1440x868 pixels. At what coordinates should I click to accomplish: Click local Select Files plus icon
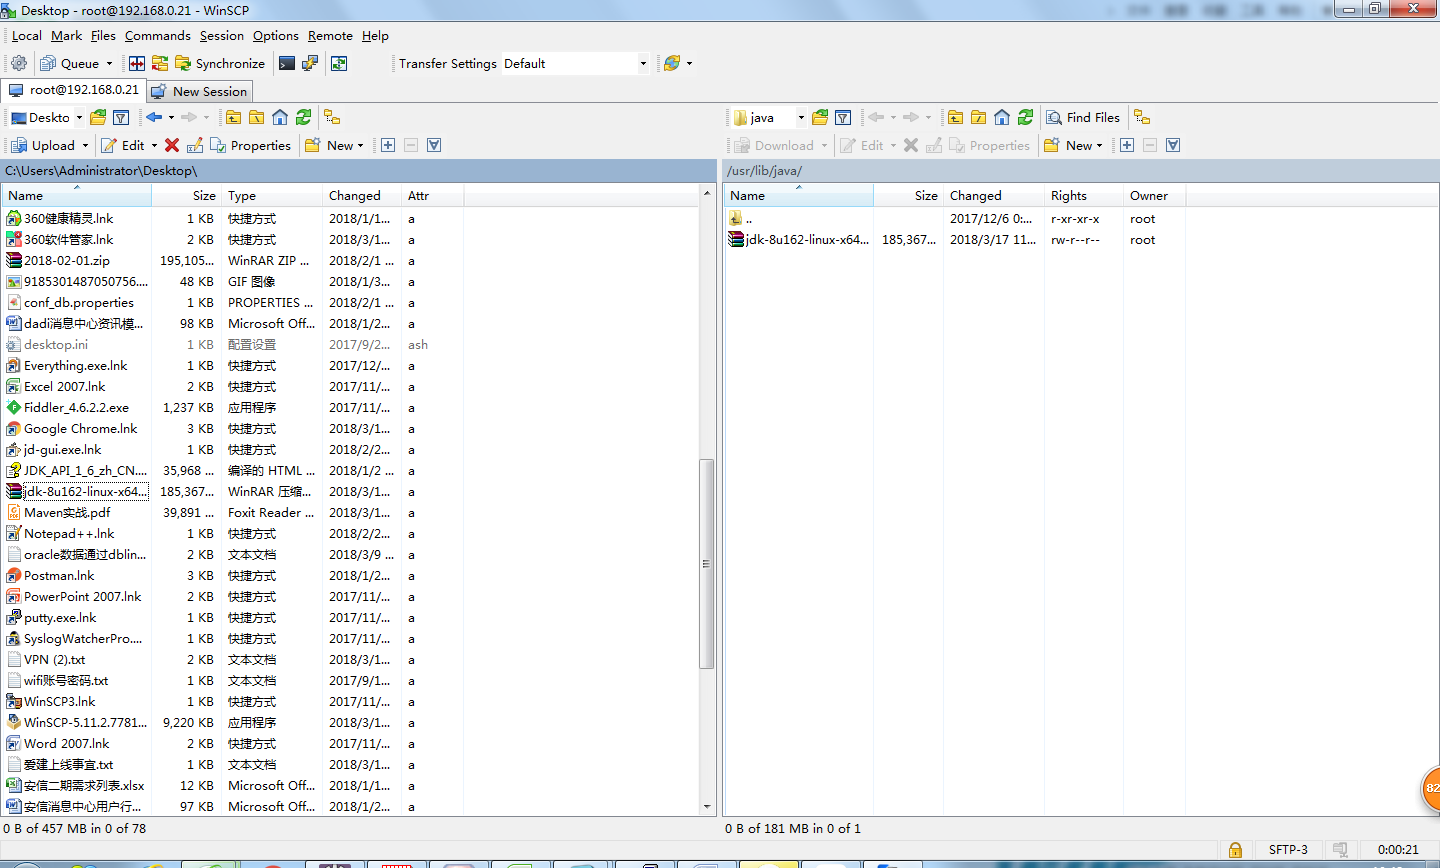[388, 145]
